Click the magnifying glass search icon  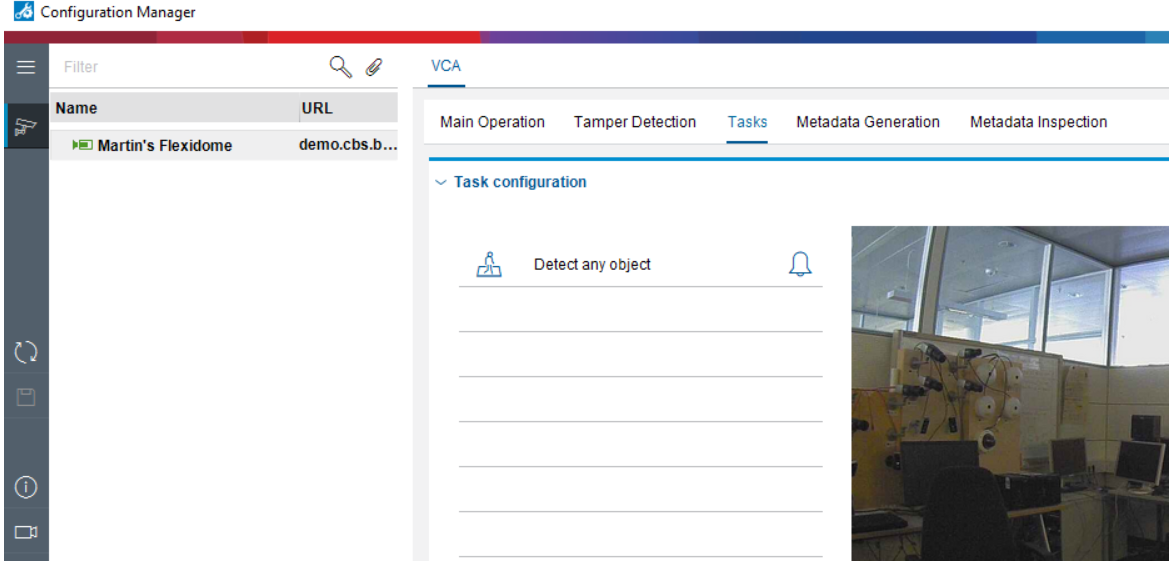341,67
